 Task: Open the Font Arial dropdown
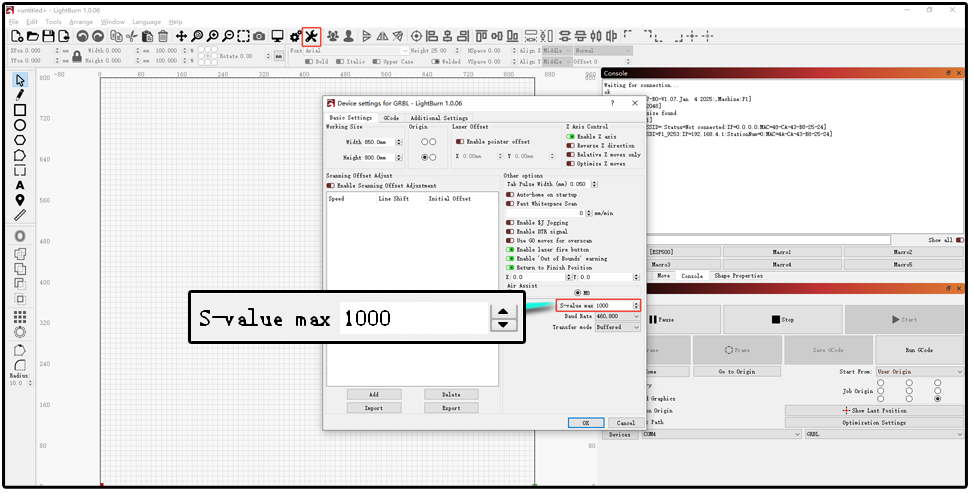[356, 51]
